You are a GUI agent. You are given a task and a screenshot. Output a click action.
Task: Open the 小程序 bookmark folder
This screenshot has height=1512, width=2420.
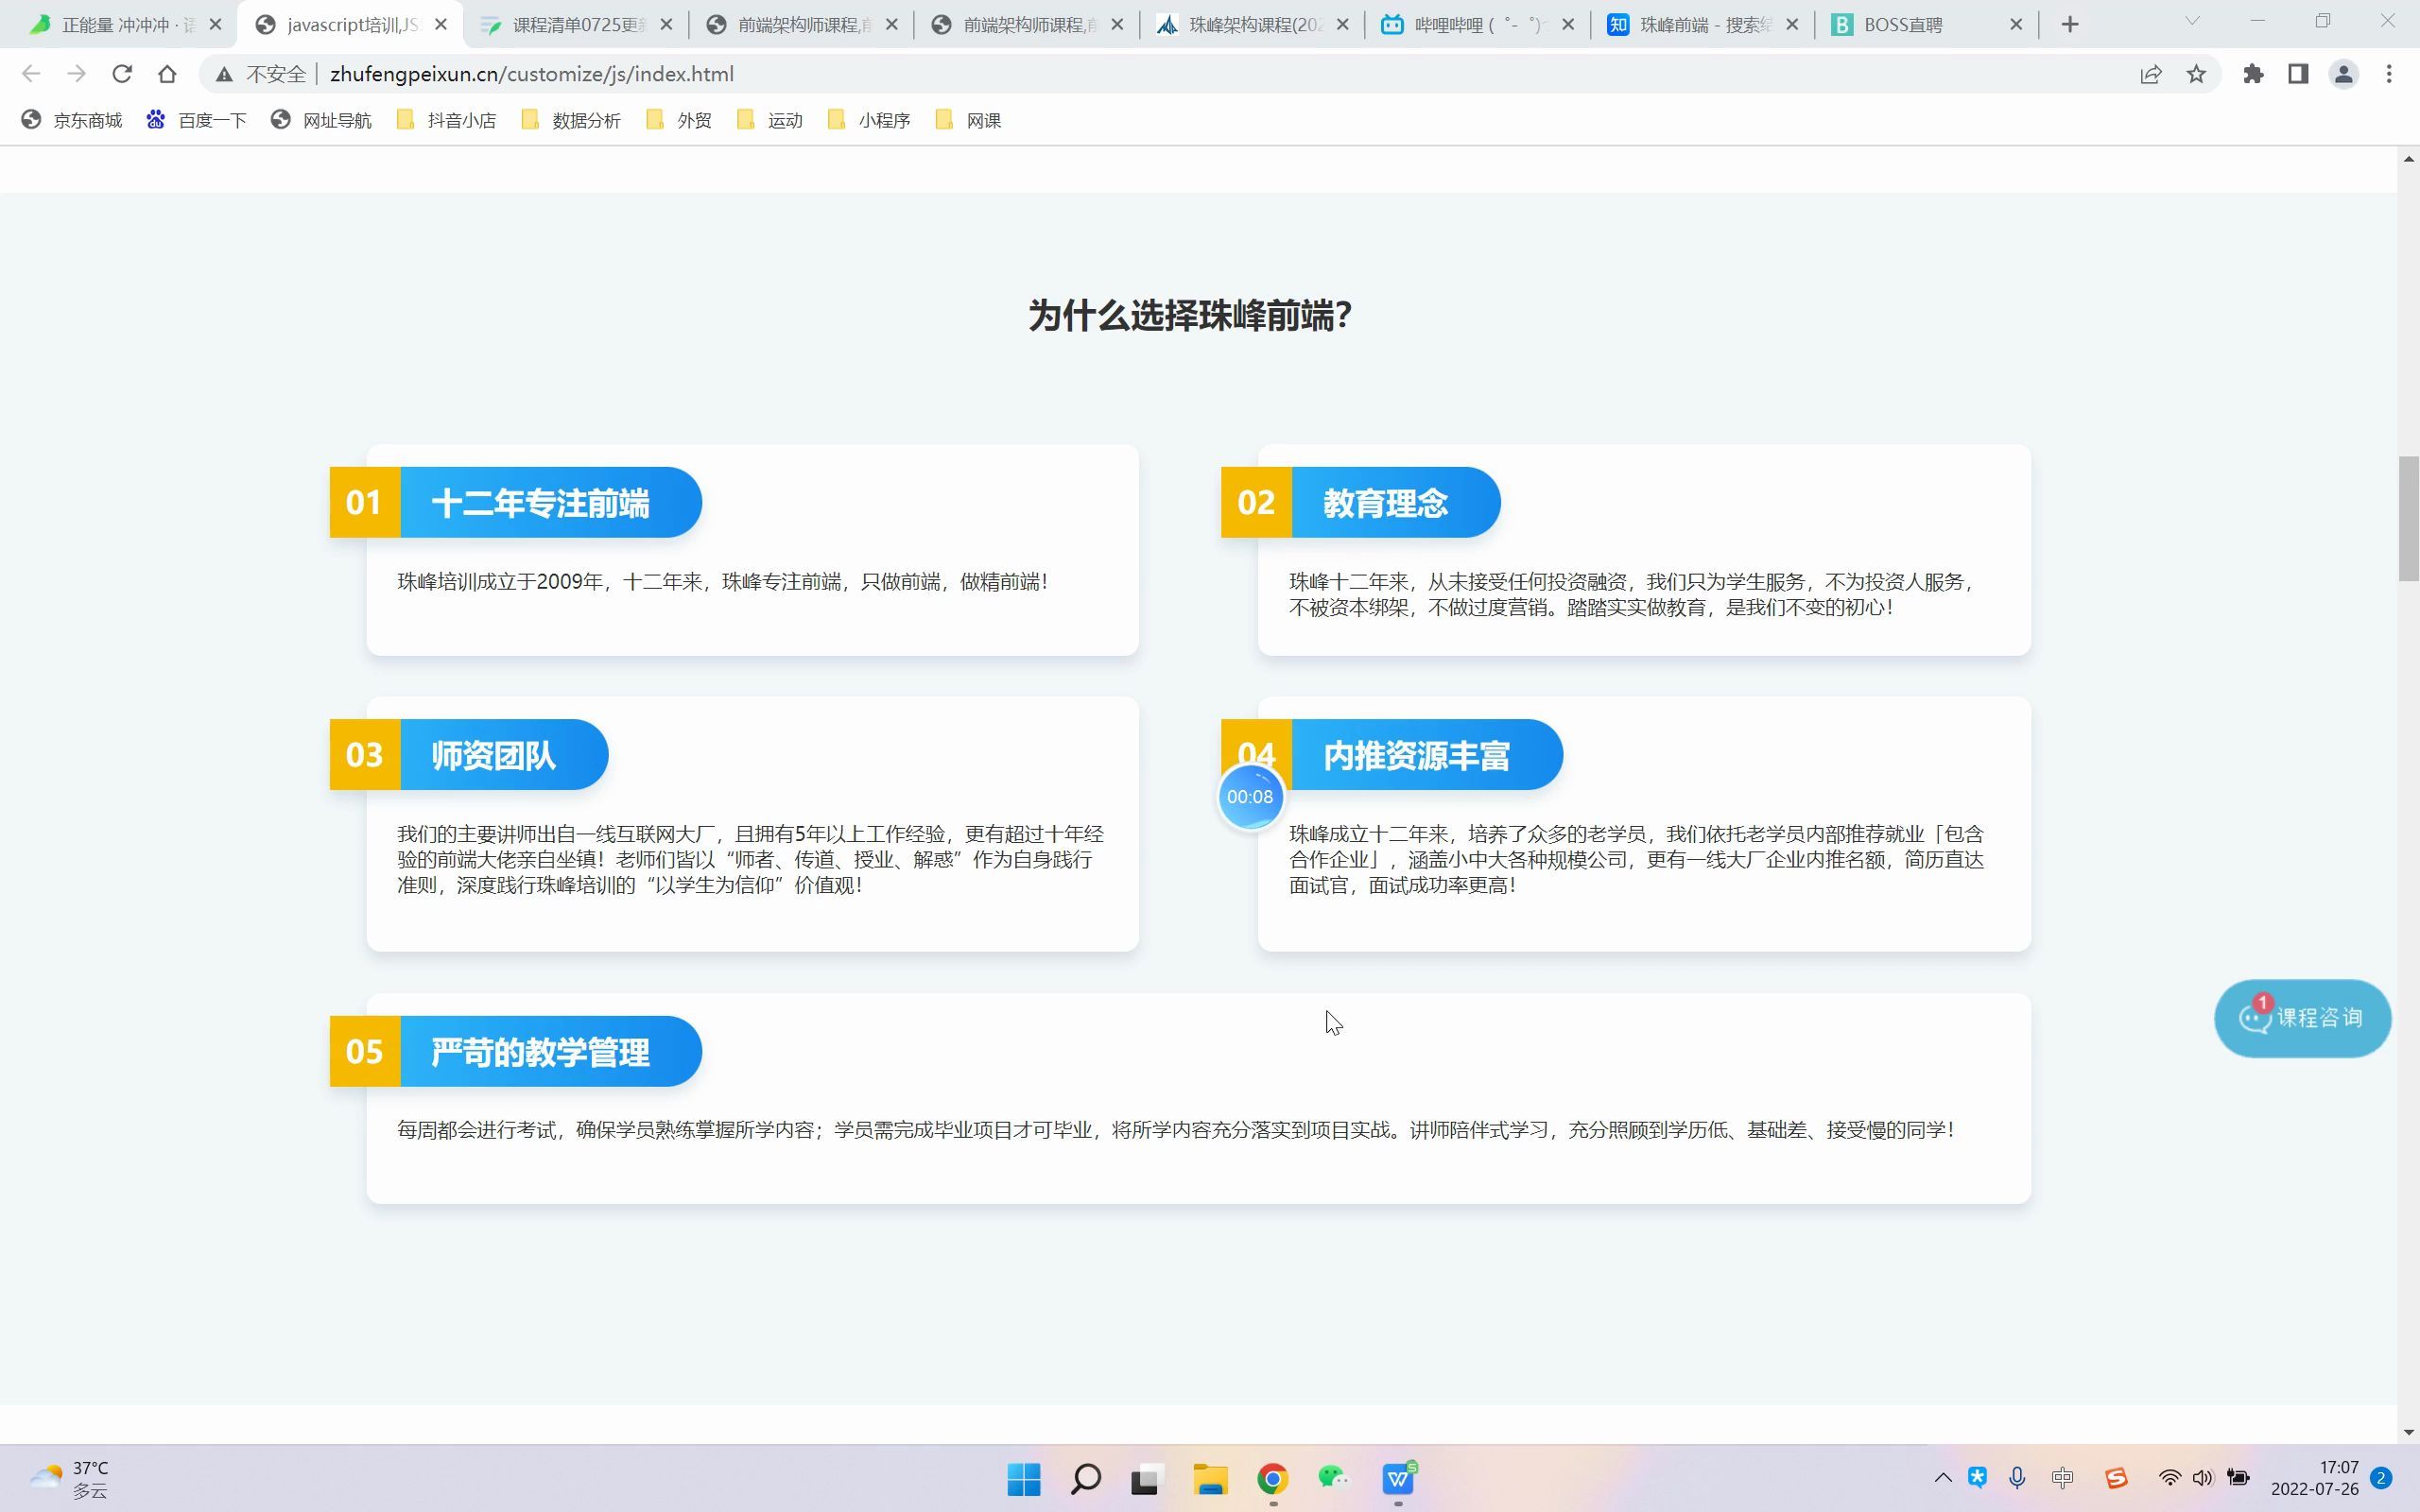(x=869, y=120)
